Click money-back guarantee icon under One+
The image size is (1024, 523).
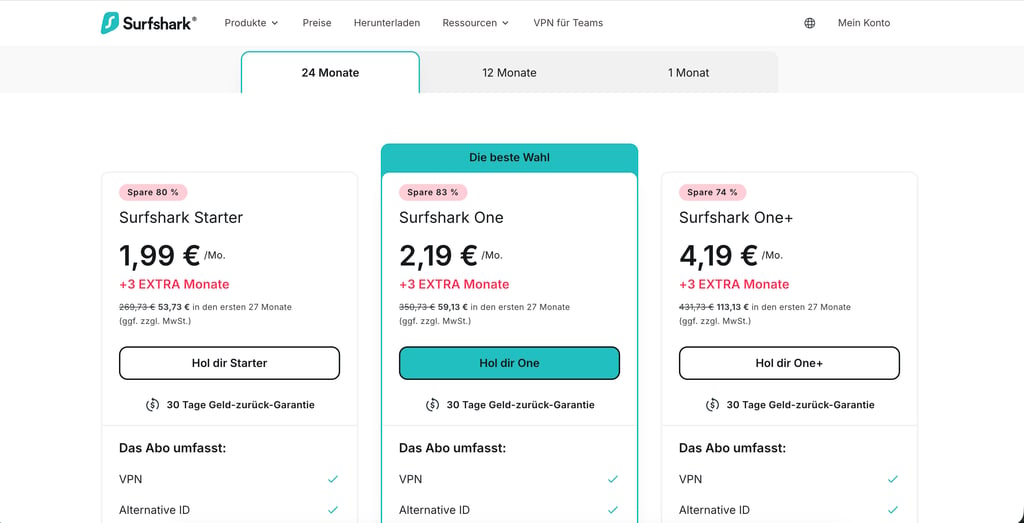coord(712,405)
